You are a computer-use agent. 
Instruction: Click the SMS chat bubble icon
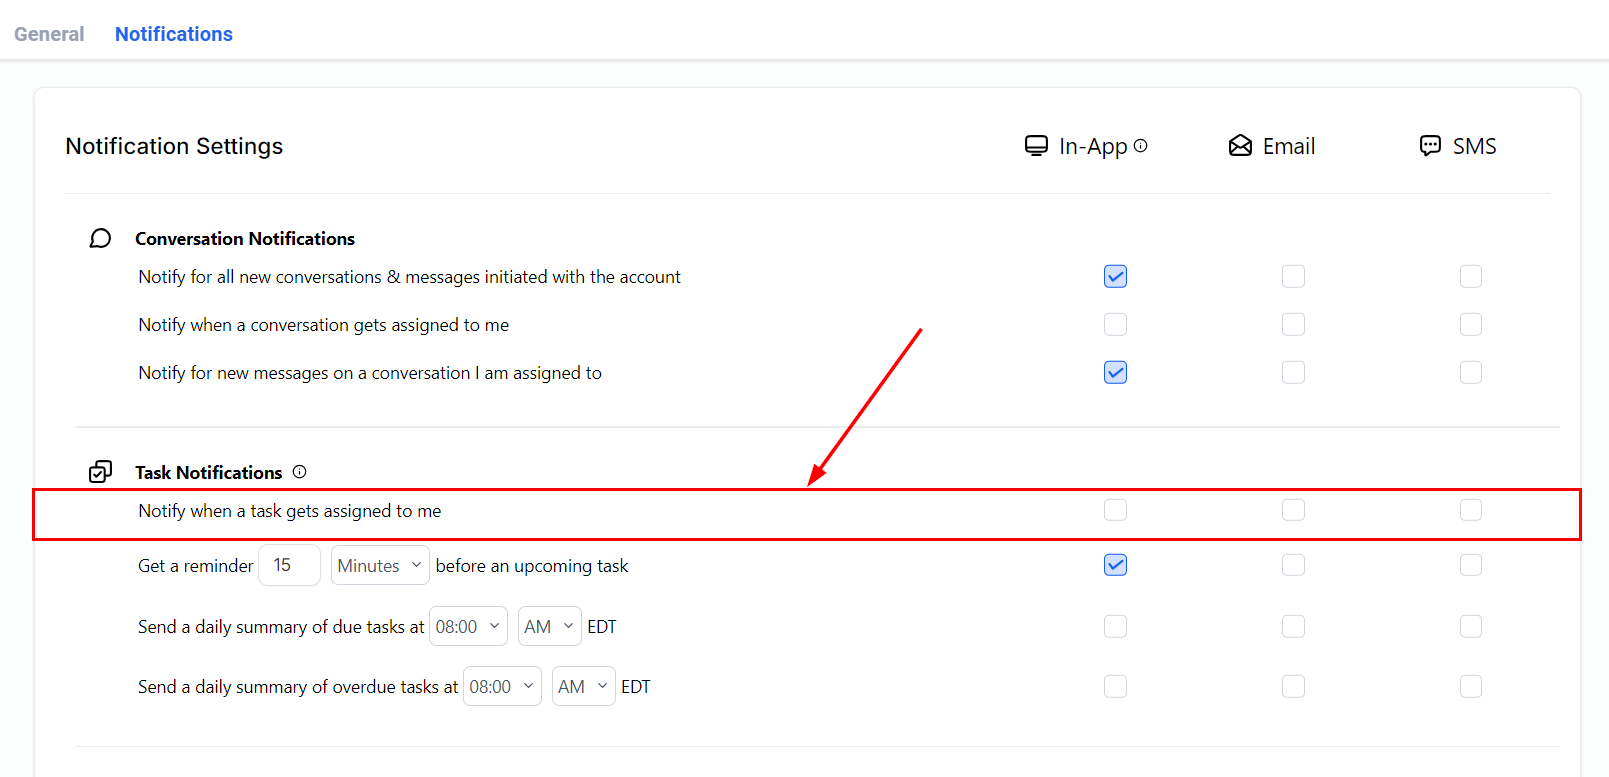click(1430, 146)
